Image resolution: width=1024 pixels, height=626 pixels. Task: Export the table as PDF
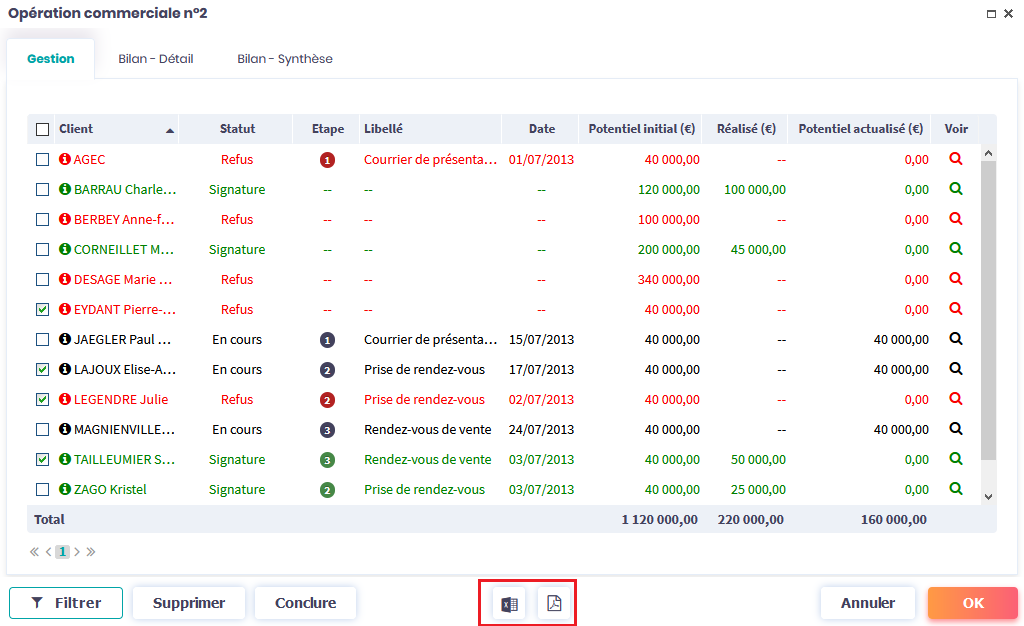554,604
